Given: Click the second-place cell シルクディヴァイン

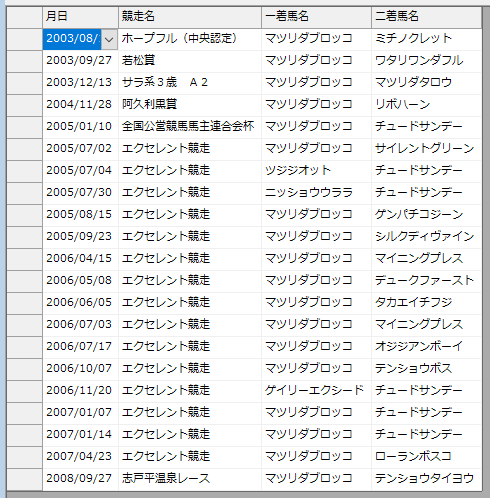Looking at the screenshot, I should tap(426, 237).
